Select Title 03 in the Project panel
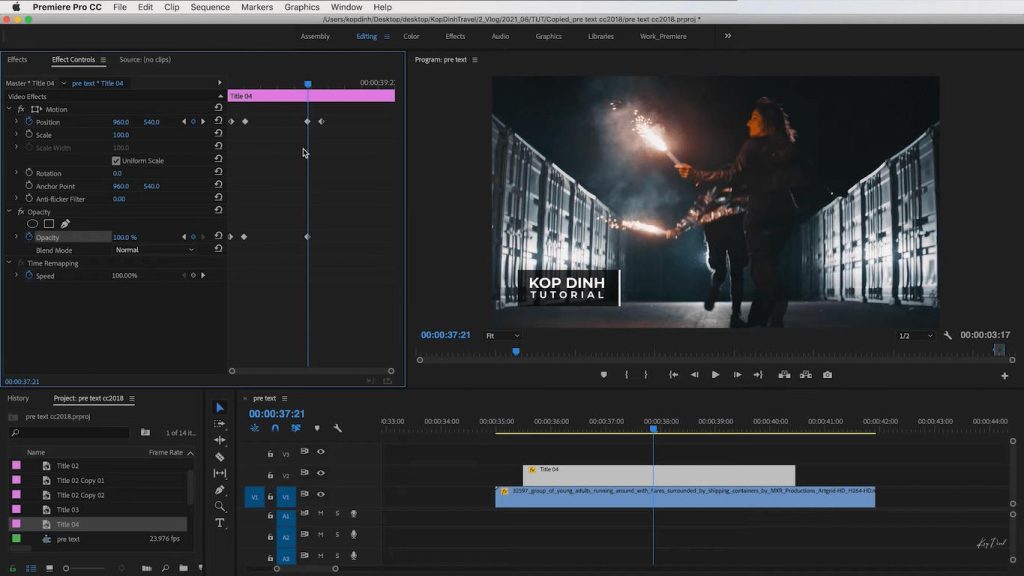The height and width of the screenshot is (576, 1024). tap(68, 510)
